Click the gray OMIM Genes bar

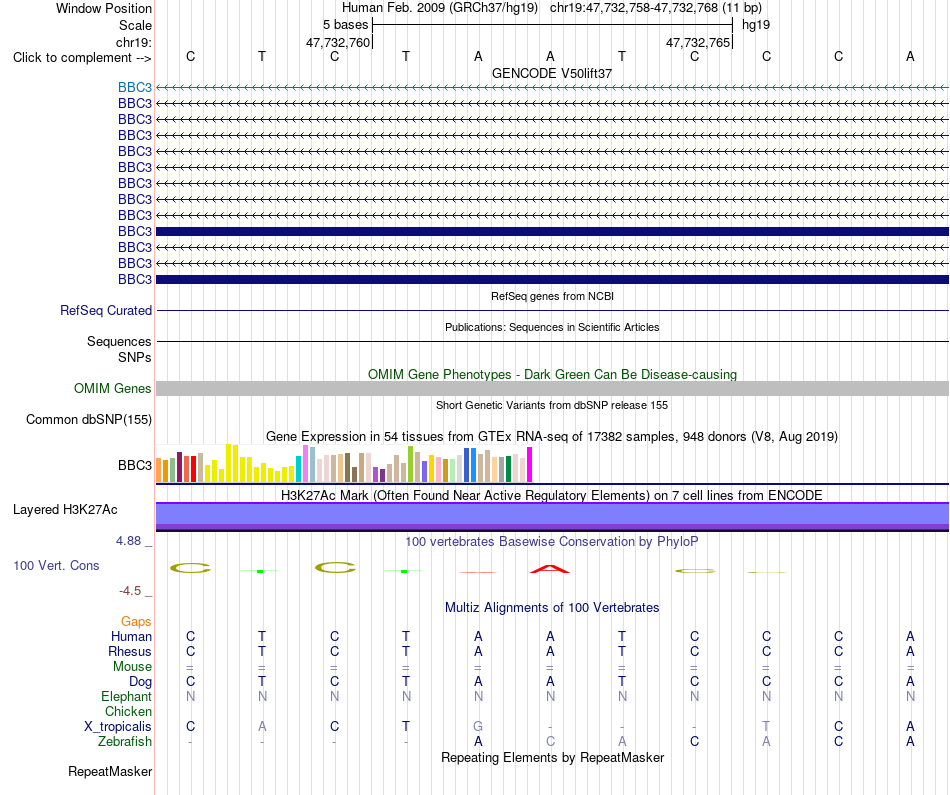pos(552,388)
